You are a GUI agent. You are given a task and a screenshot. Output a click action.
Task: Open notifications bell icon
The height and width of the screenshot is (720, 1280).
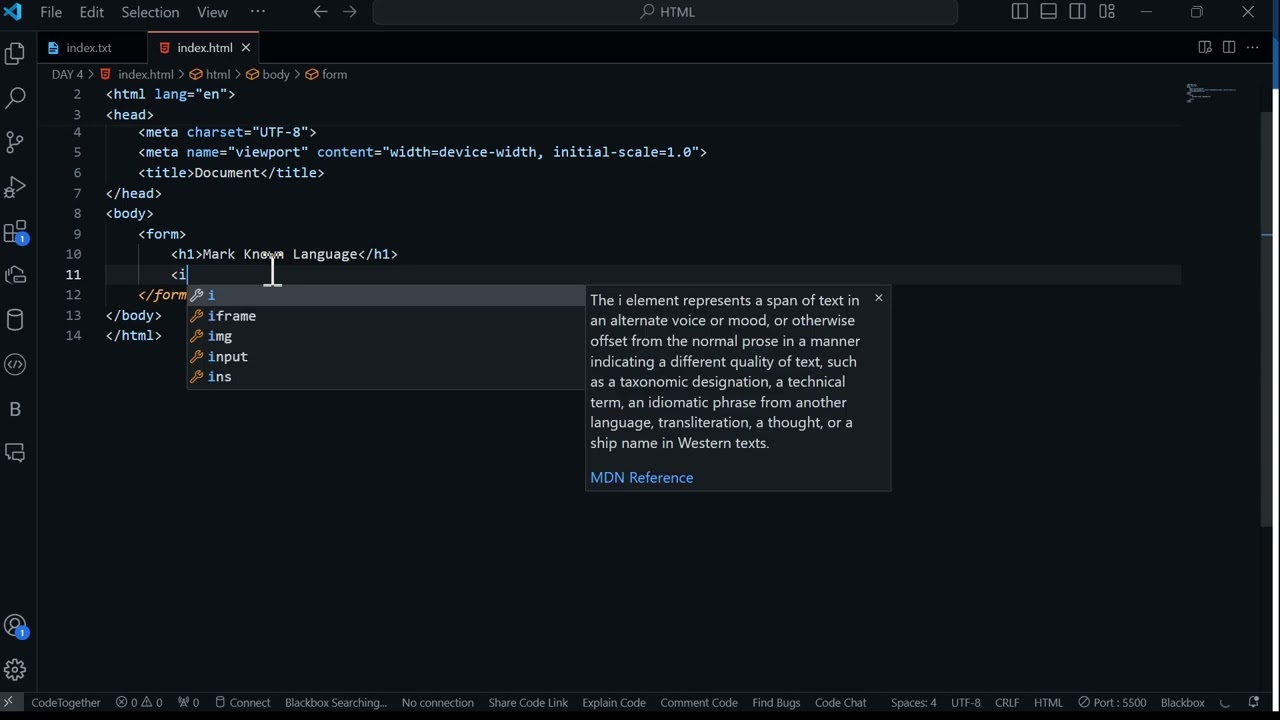click(1254, 703)
